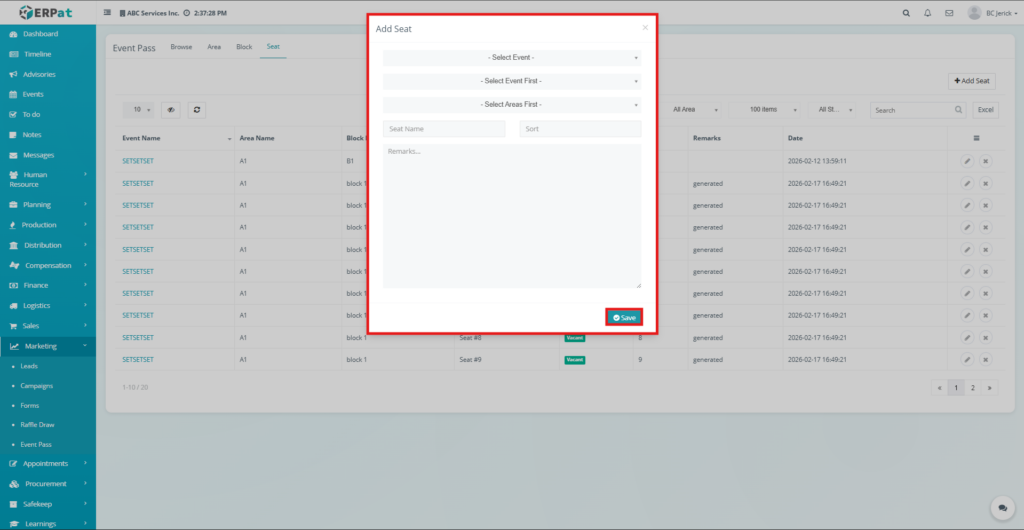1024x530 pixels.
Task: Expand the Production menu
Action: 48,225
